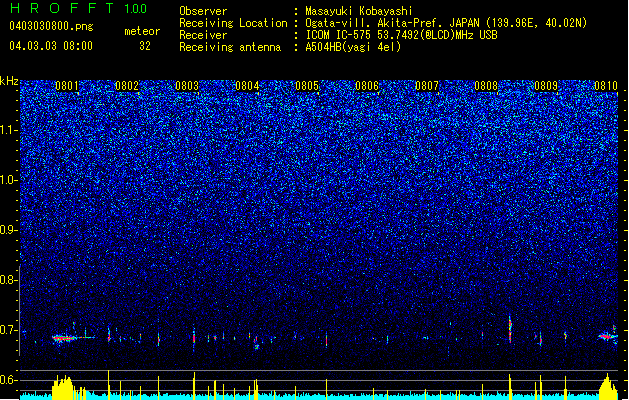Click the 1.1 frequency axis label

point(9,130)
